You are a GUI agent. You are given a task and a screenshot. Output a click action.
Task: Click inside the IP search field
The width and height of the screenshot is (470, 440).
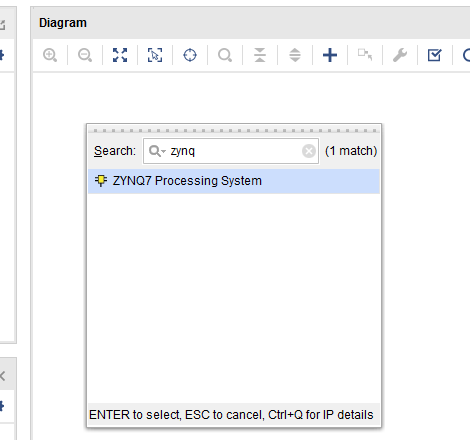pos(231,151)
